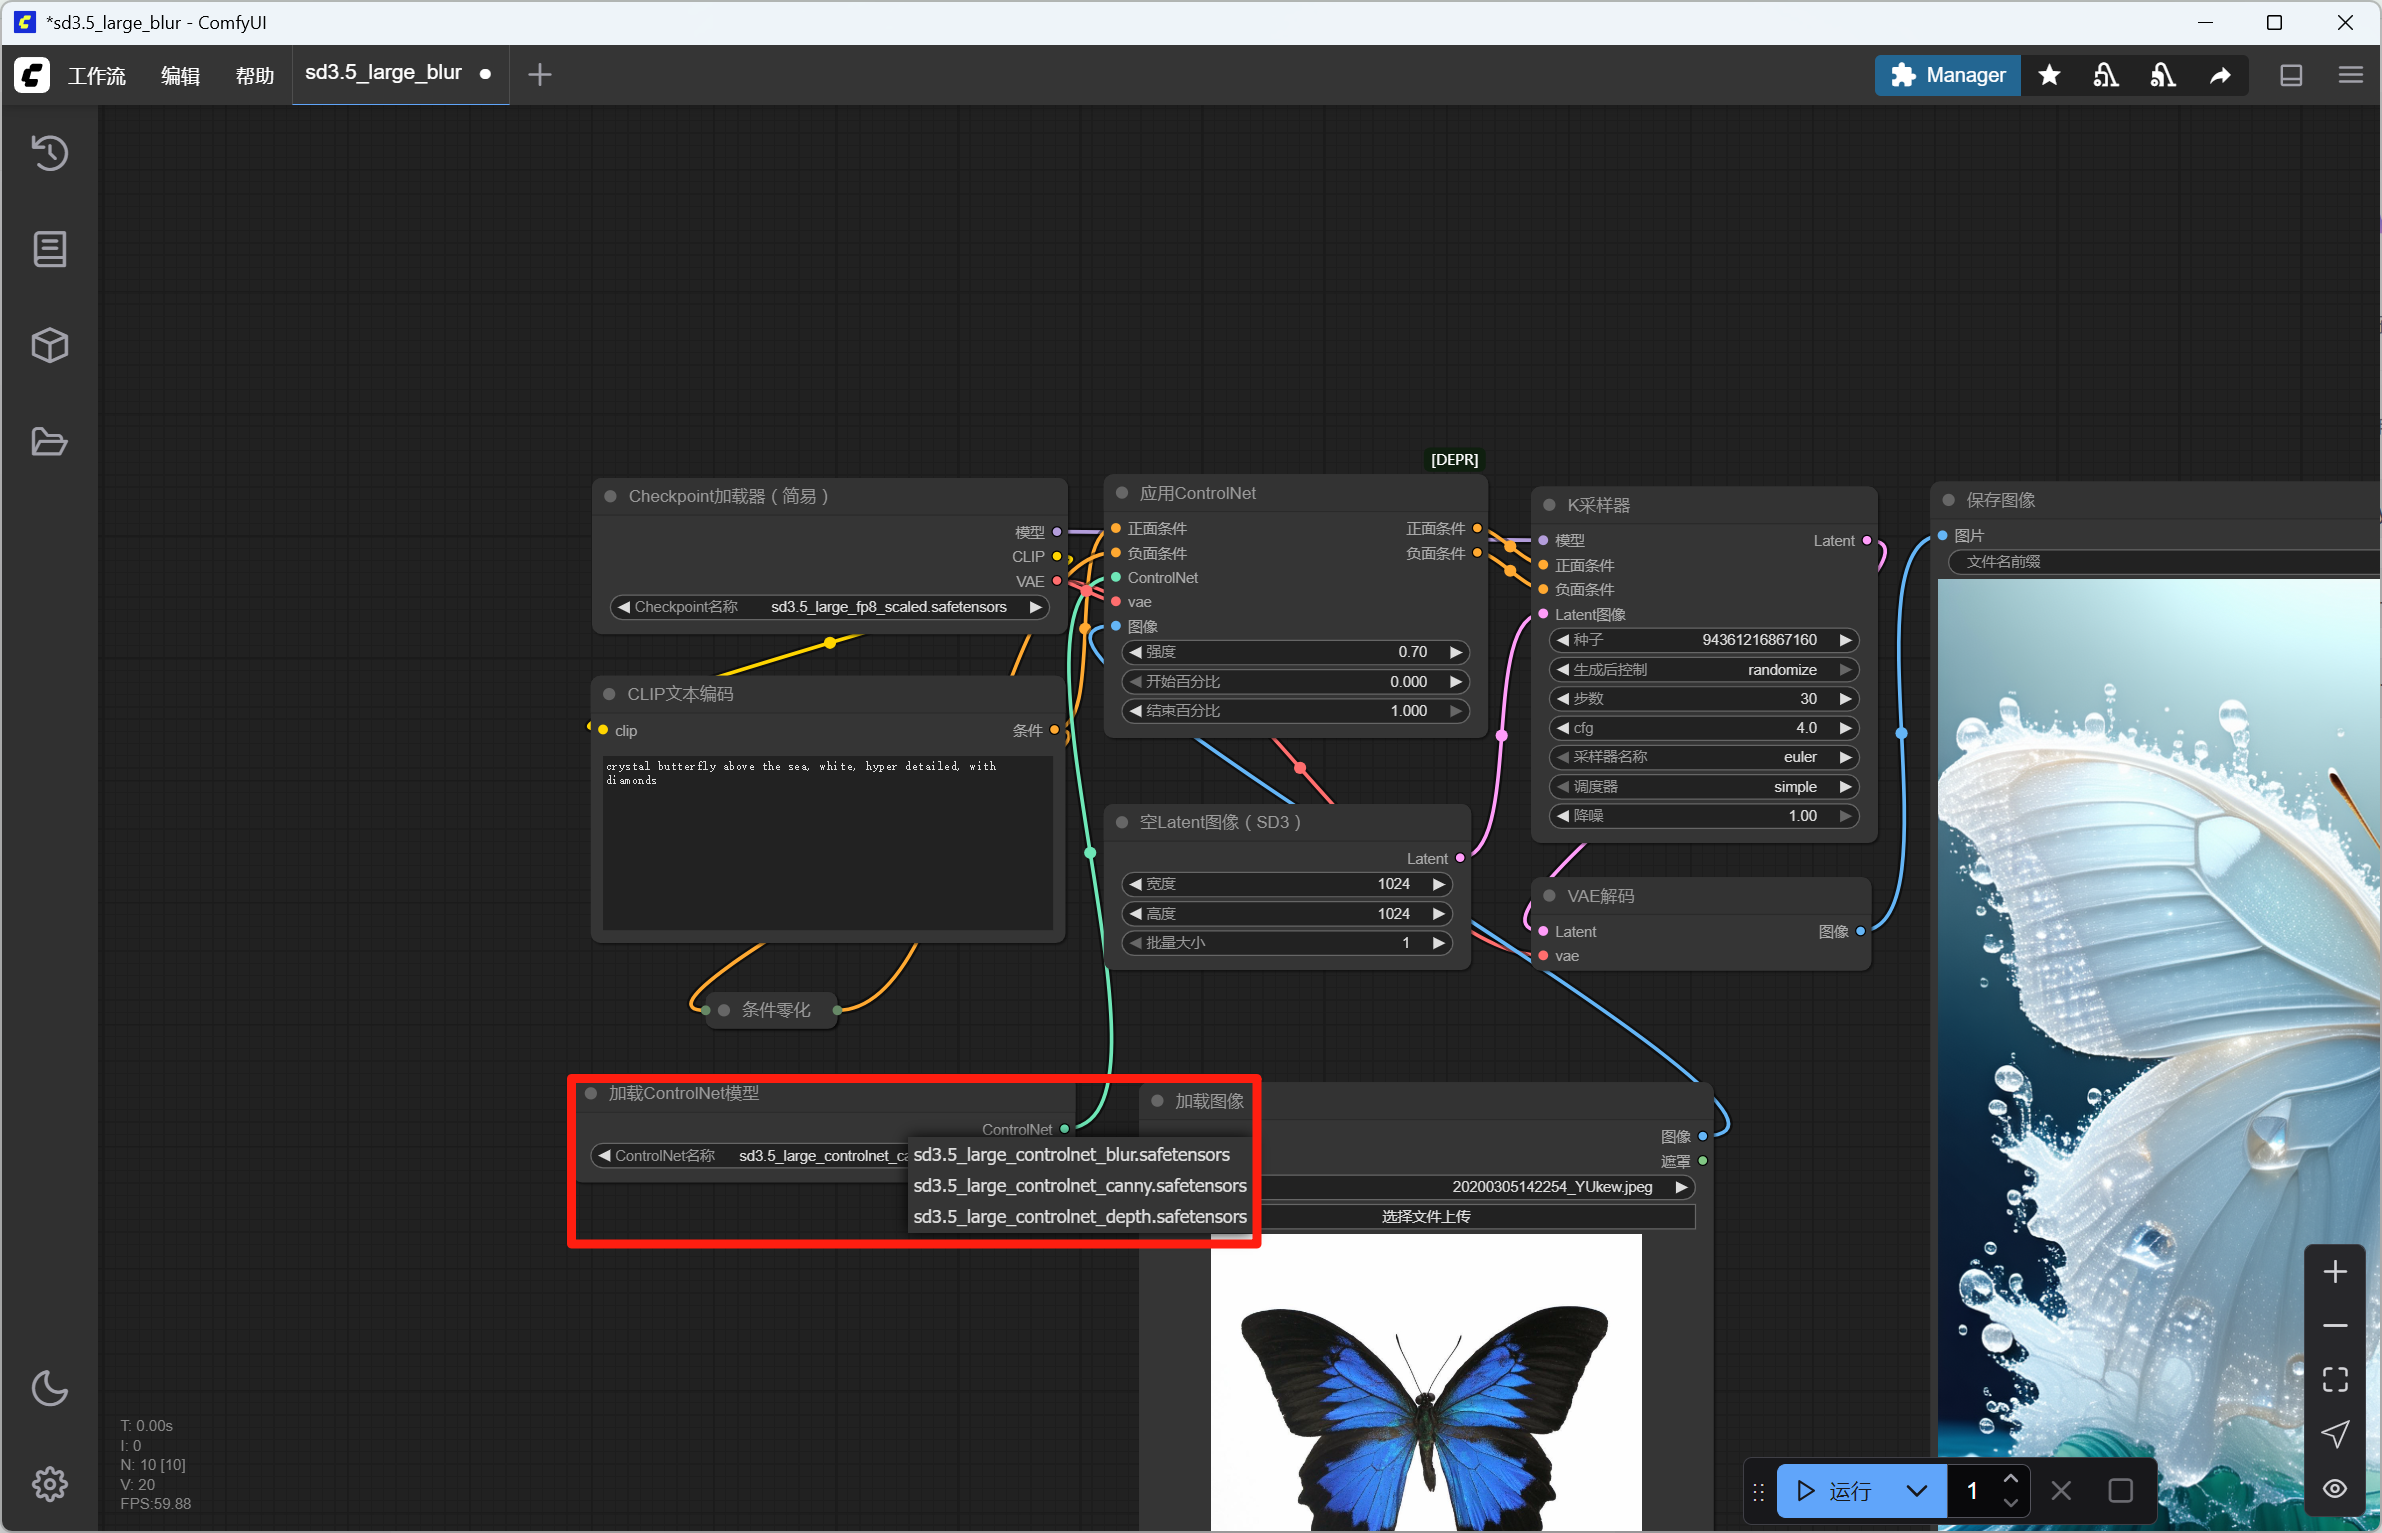
Task: Collapse Checkpoint加载器 node dot
Action: tap(610, 496)
